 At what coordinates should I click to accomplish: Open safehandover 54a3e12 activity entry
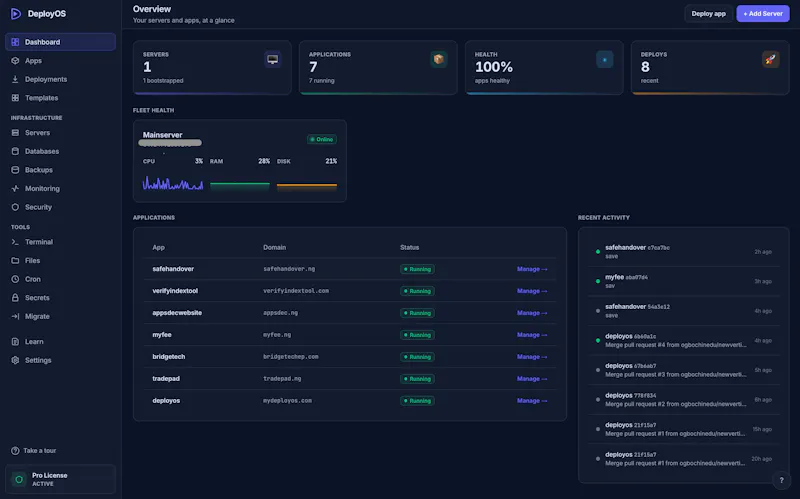(x=684, y=311)
